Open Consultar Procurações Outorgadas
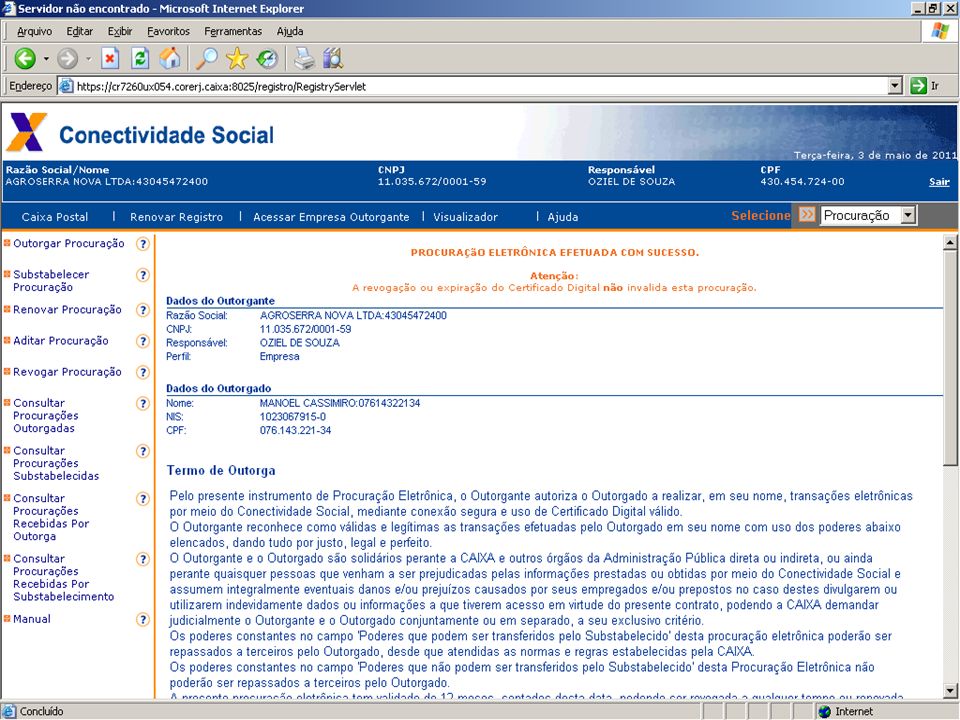Screen dimensions: 960x720 tap(46, 415)
